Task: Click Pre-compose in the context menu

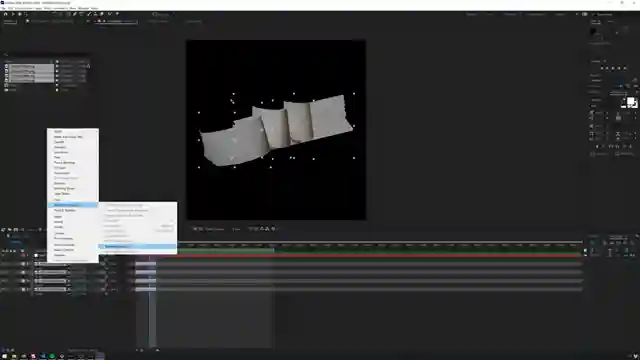Action: 73,238
